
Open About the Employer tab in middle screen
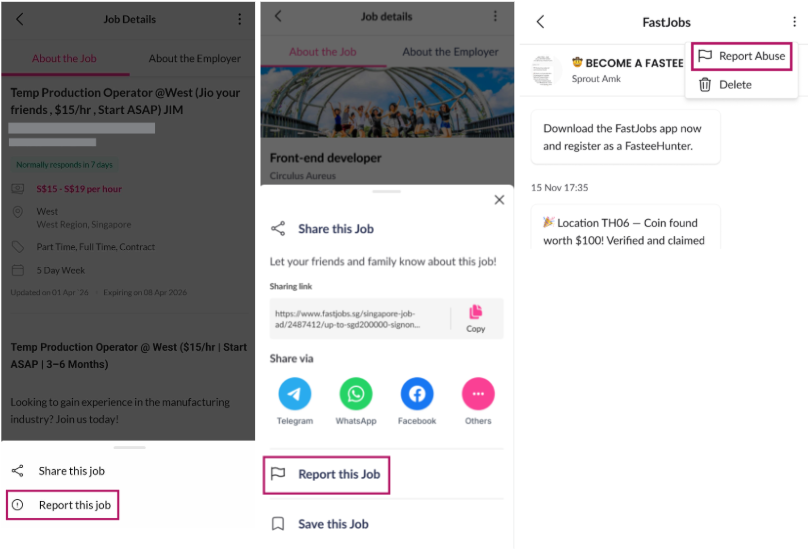(x=450, y=52)
